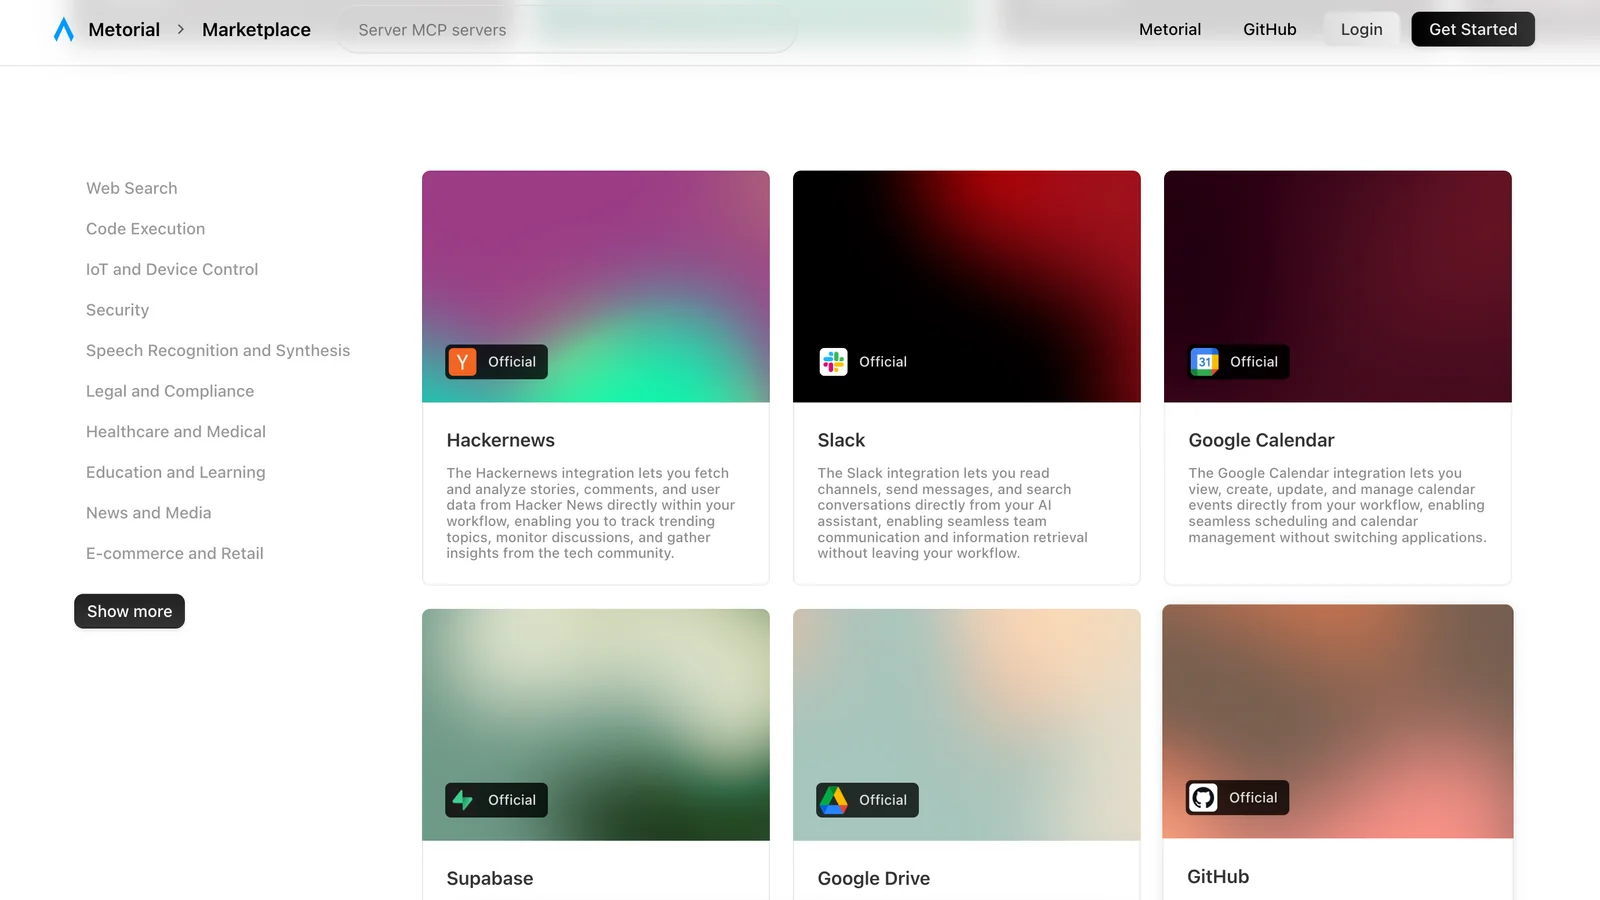Select Healthcare and Medical category
This screenshot has height=900, width=1600.
coord(176,432)
